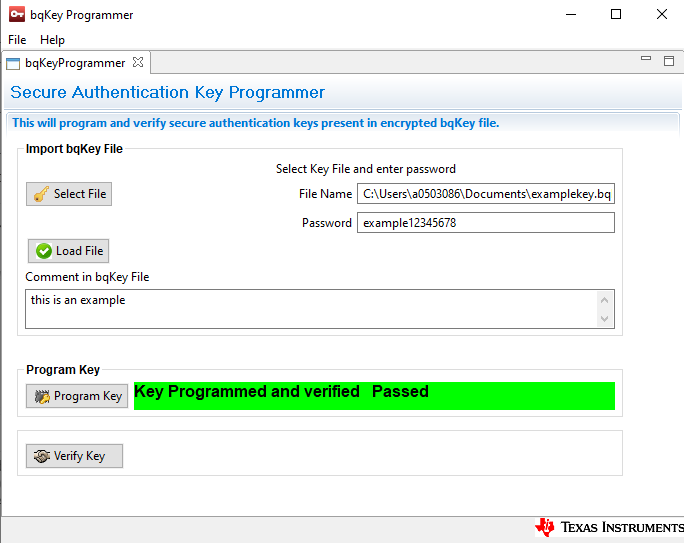Click the 'Comment in bqKey File' label
The width and height of the screenshot is (684, 543).
pos(87,277)
